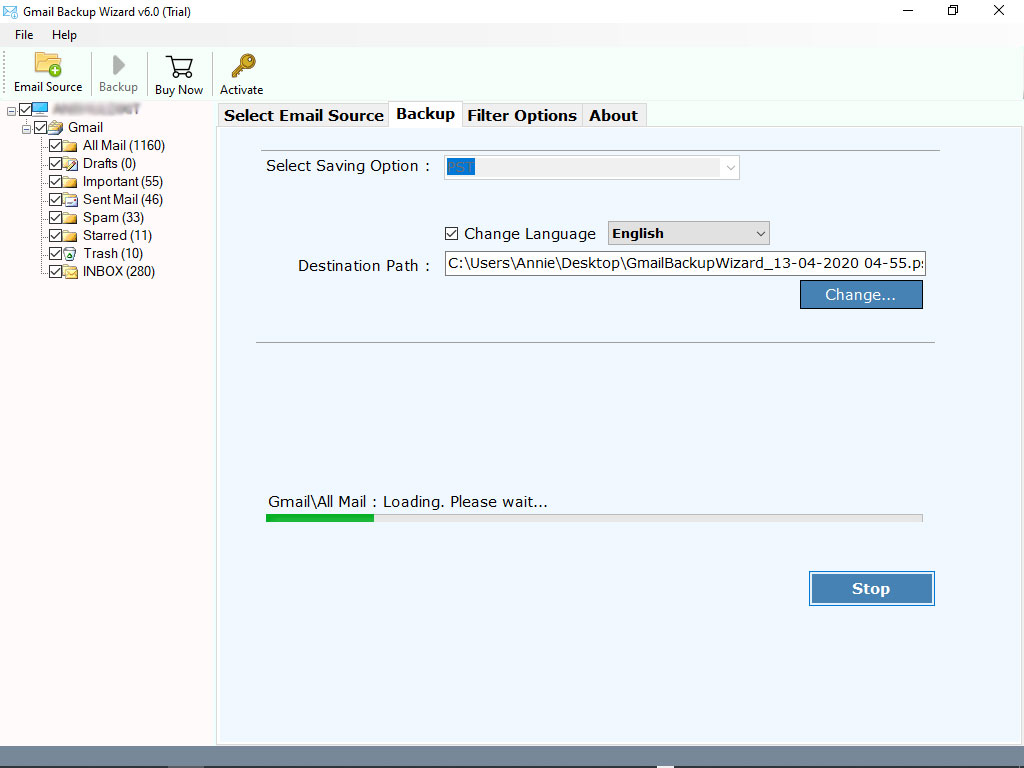This screenshot has height=768, width=1024.
Task: Click the INBOX envelope folder icon
Action: point(71,272)
